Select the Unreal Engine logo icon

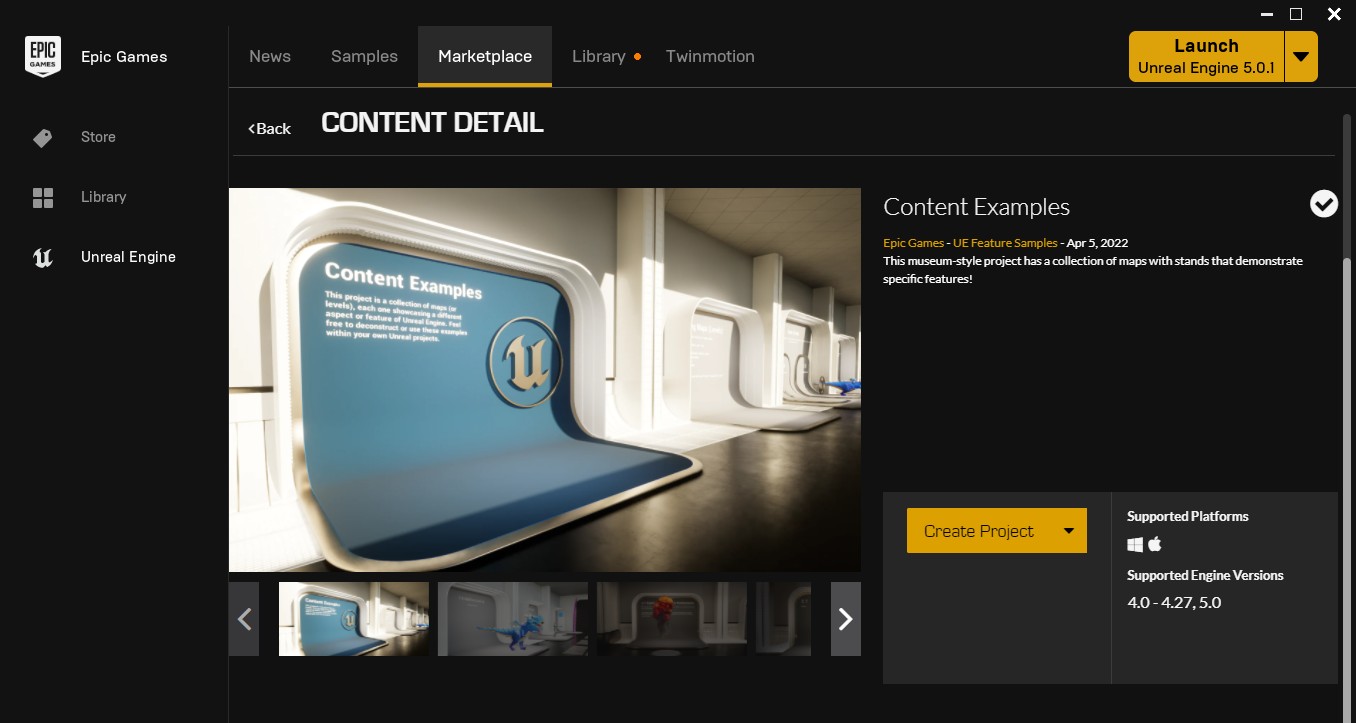[x=43, y=257]
